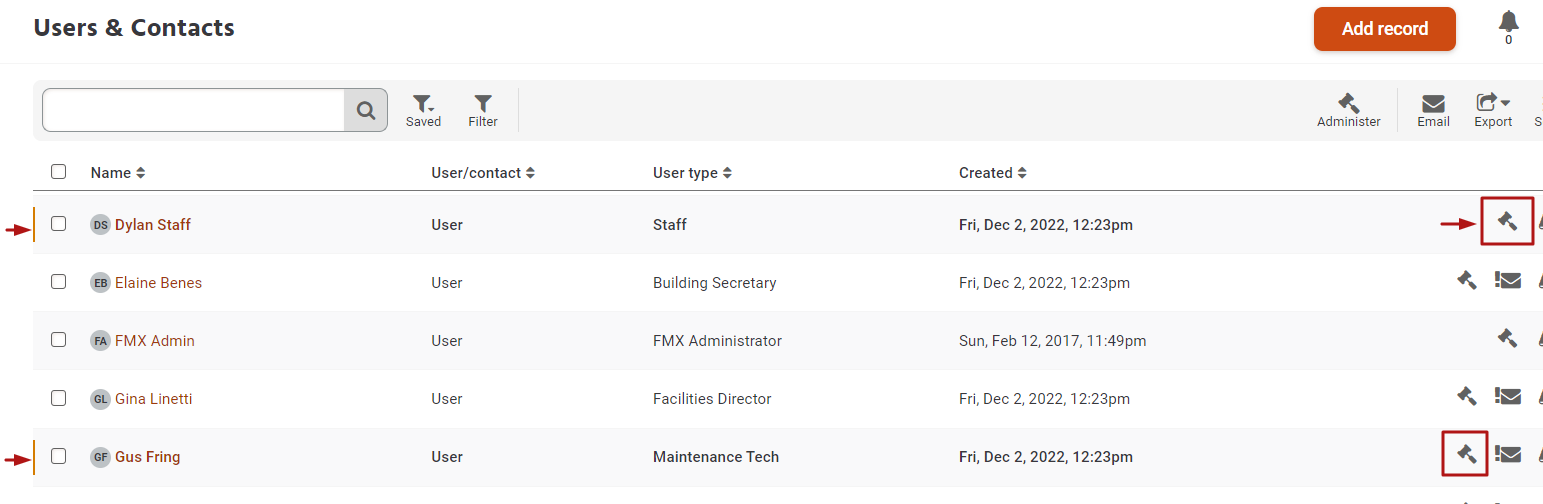The height and width of the screenshot is (504, 1543).
Task: Tick the checkbox next to Gus Fring
Action: coord(59,456)
